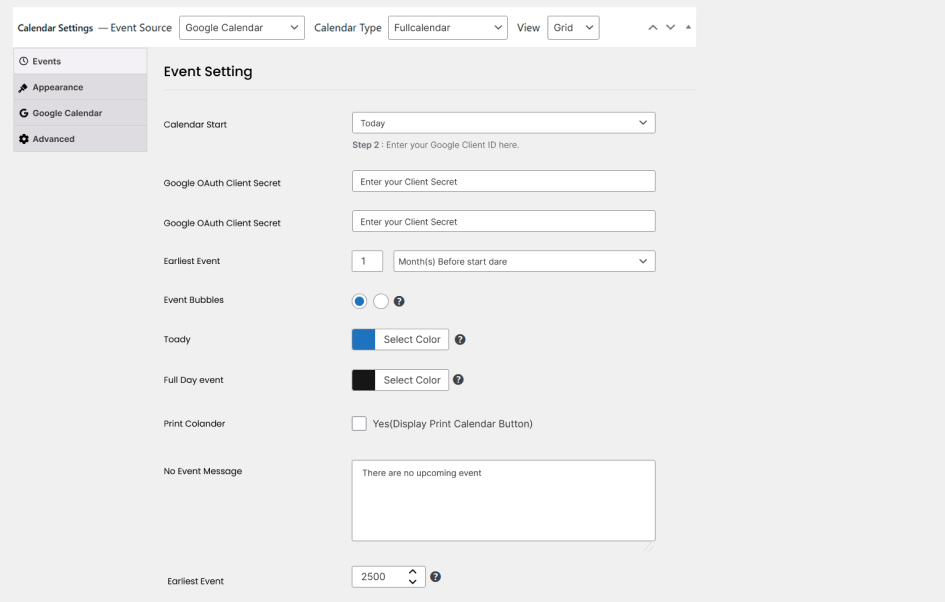Screen dimensions: 945x602
Task: Open the Google Calendar sidebar tab
Action: coord(66,113)
